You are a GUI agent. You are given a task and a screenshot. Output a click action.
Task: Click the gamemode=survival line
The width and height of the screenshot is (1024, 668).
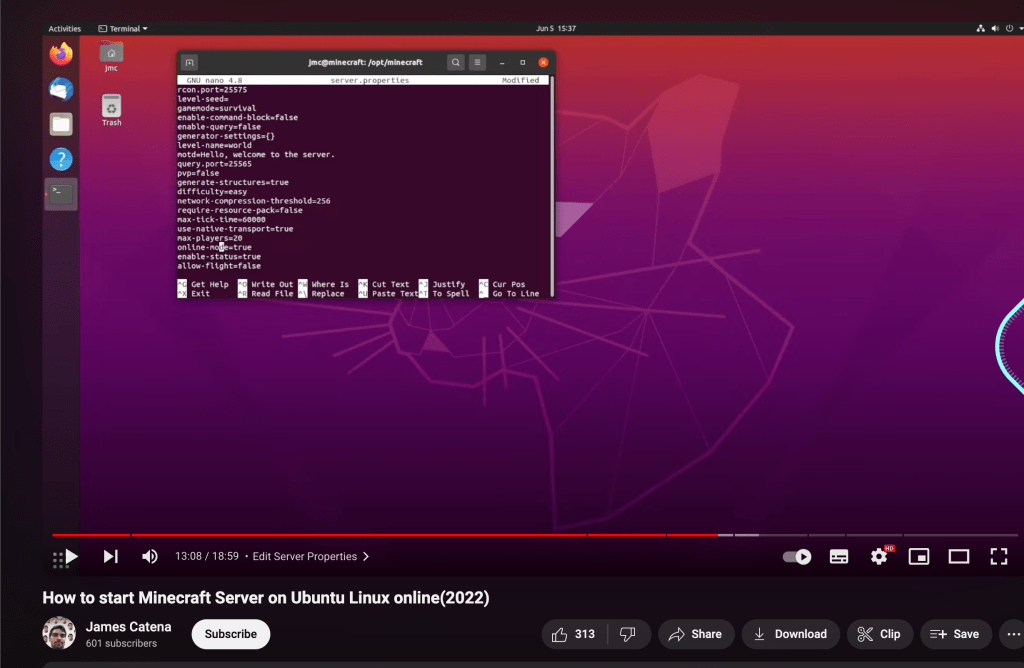point(217,108)
